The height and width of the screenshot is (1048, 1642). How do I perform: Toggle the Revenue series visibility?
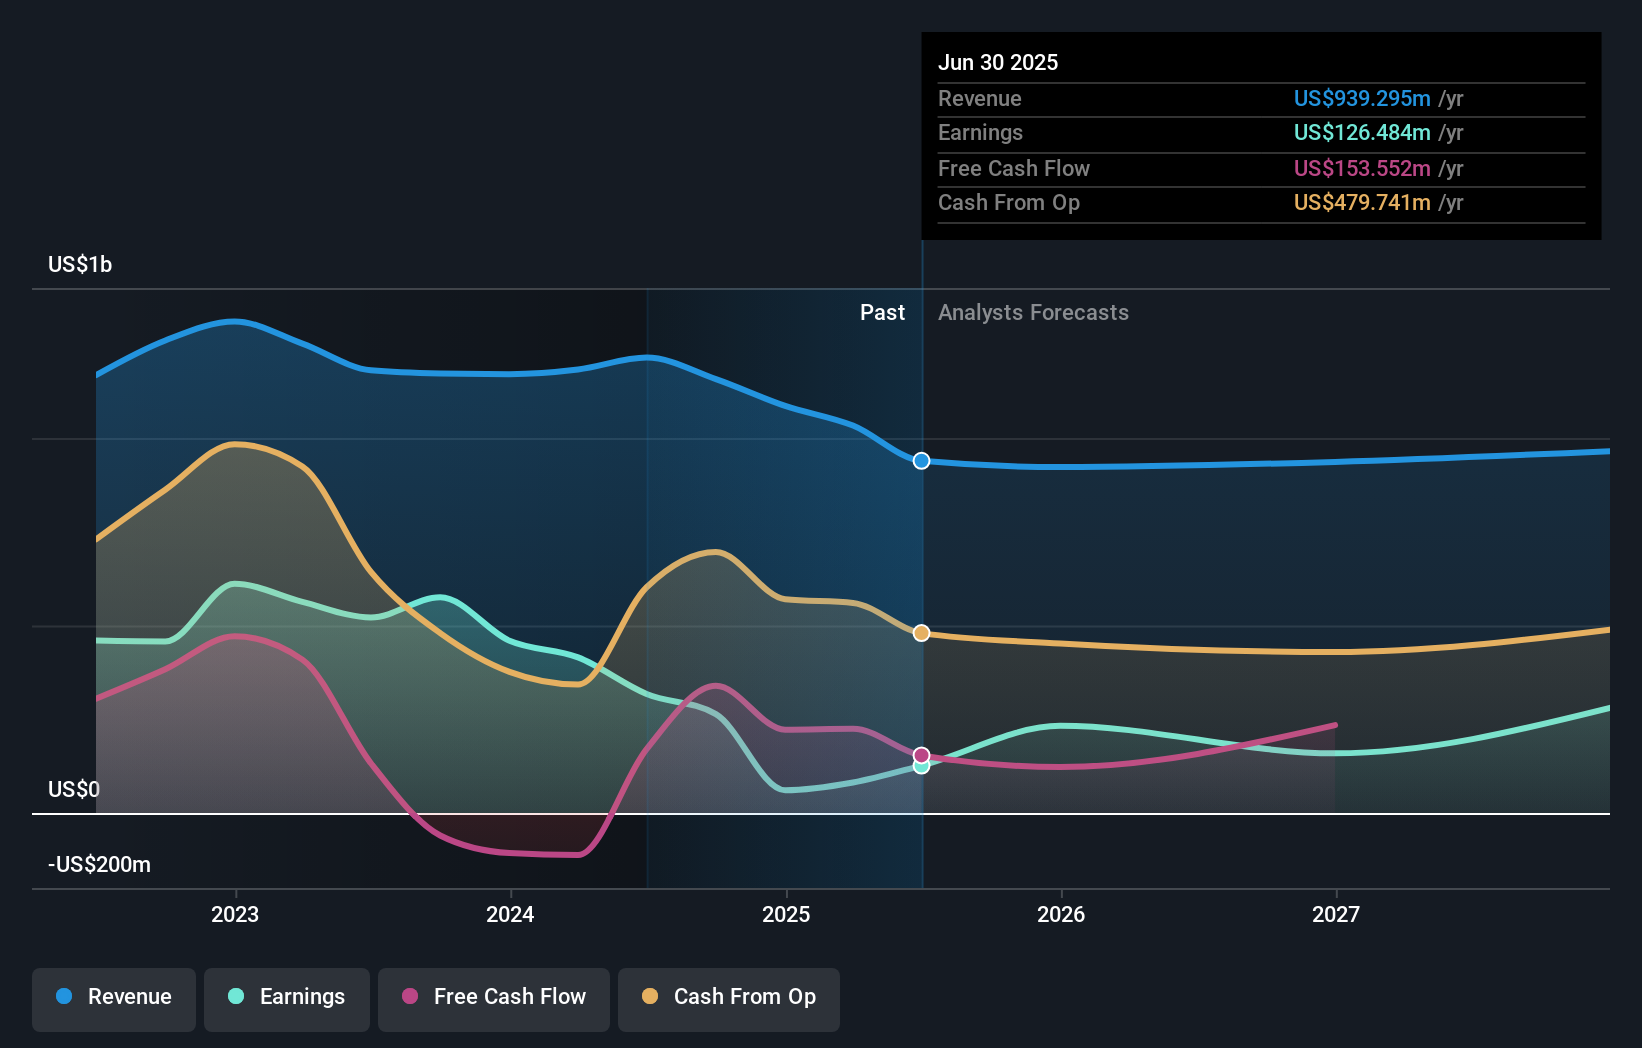point(113,998)
